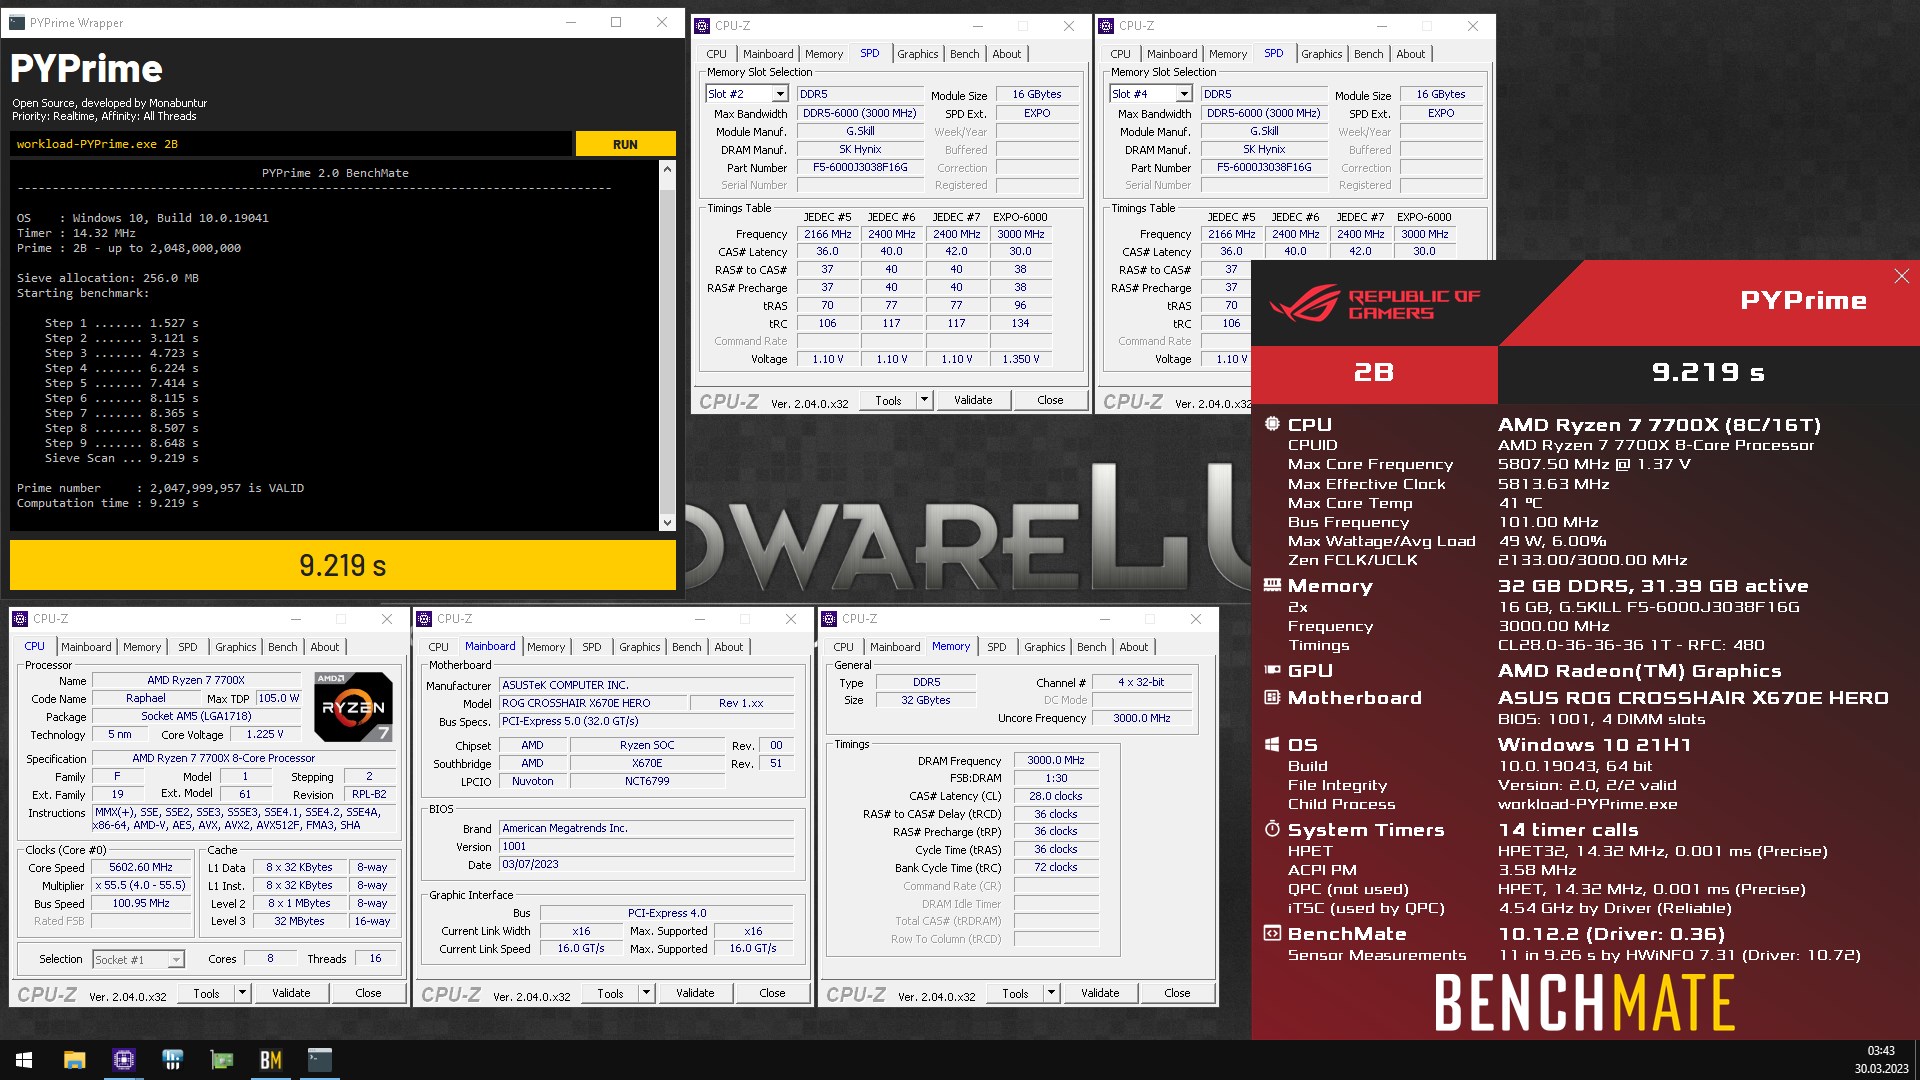Viewport: 1920px width, 1080px height.
Task: Open the green graphics card taskbar icon
Action: (221, 1060)
